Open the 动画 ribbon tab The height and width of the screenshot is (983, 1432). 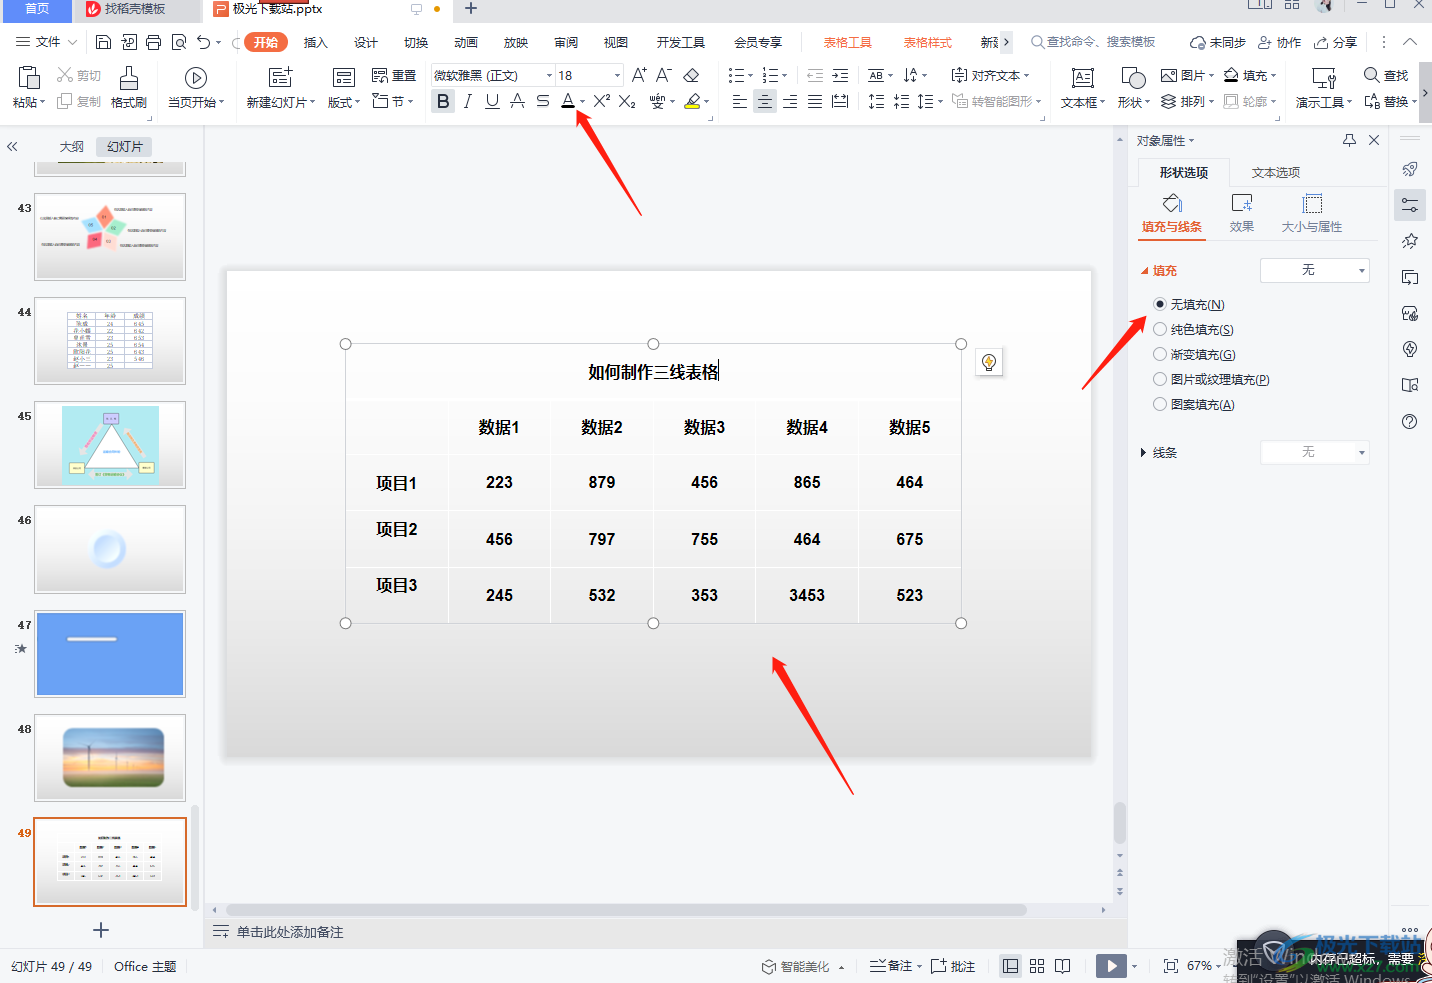point(466,42)
